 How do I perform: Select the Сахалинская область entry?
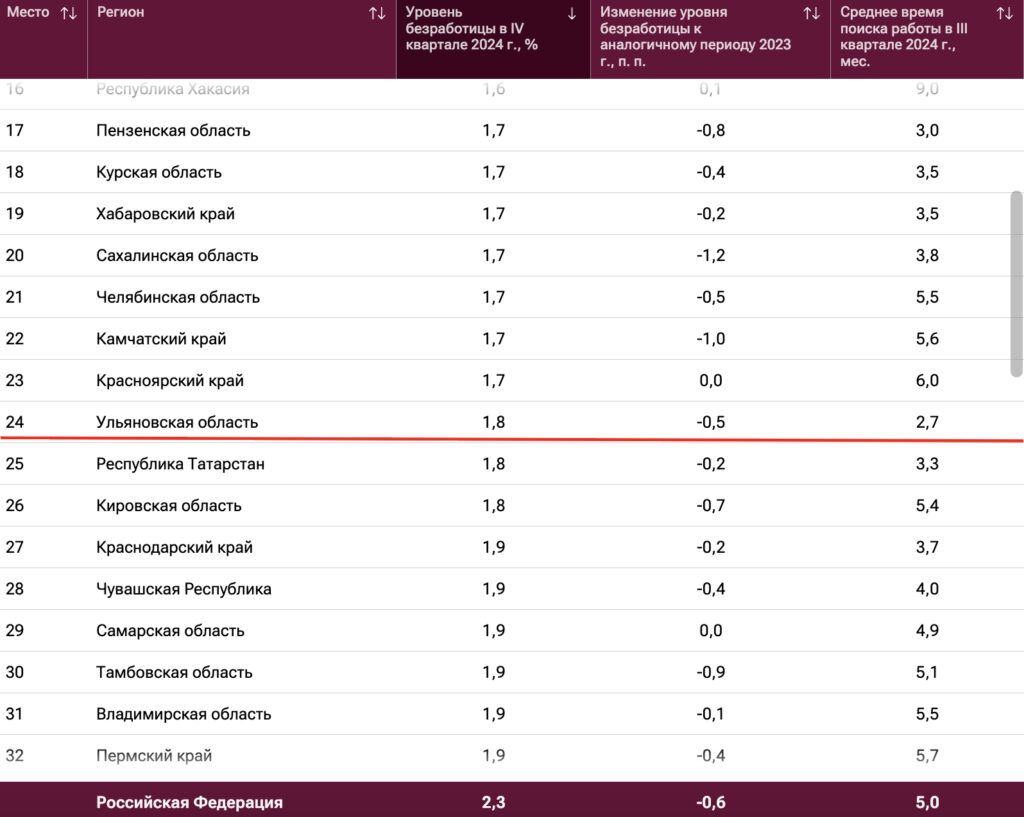[177, 255]
